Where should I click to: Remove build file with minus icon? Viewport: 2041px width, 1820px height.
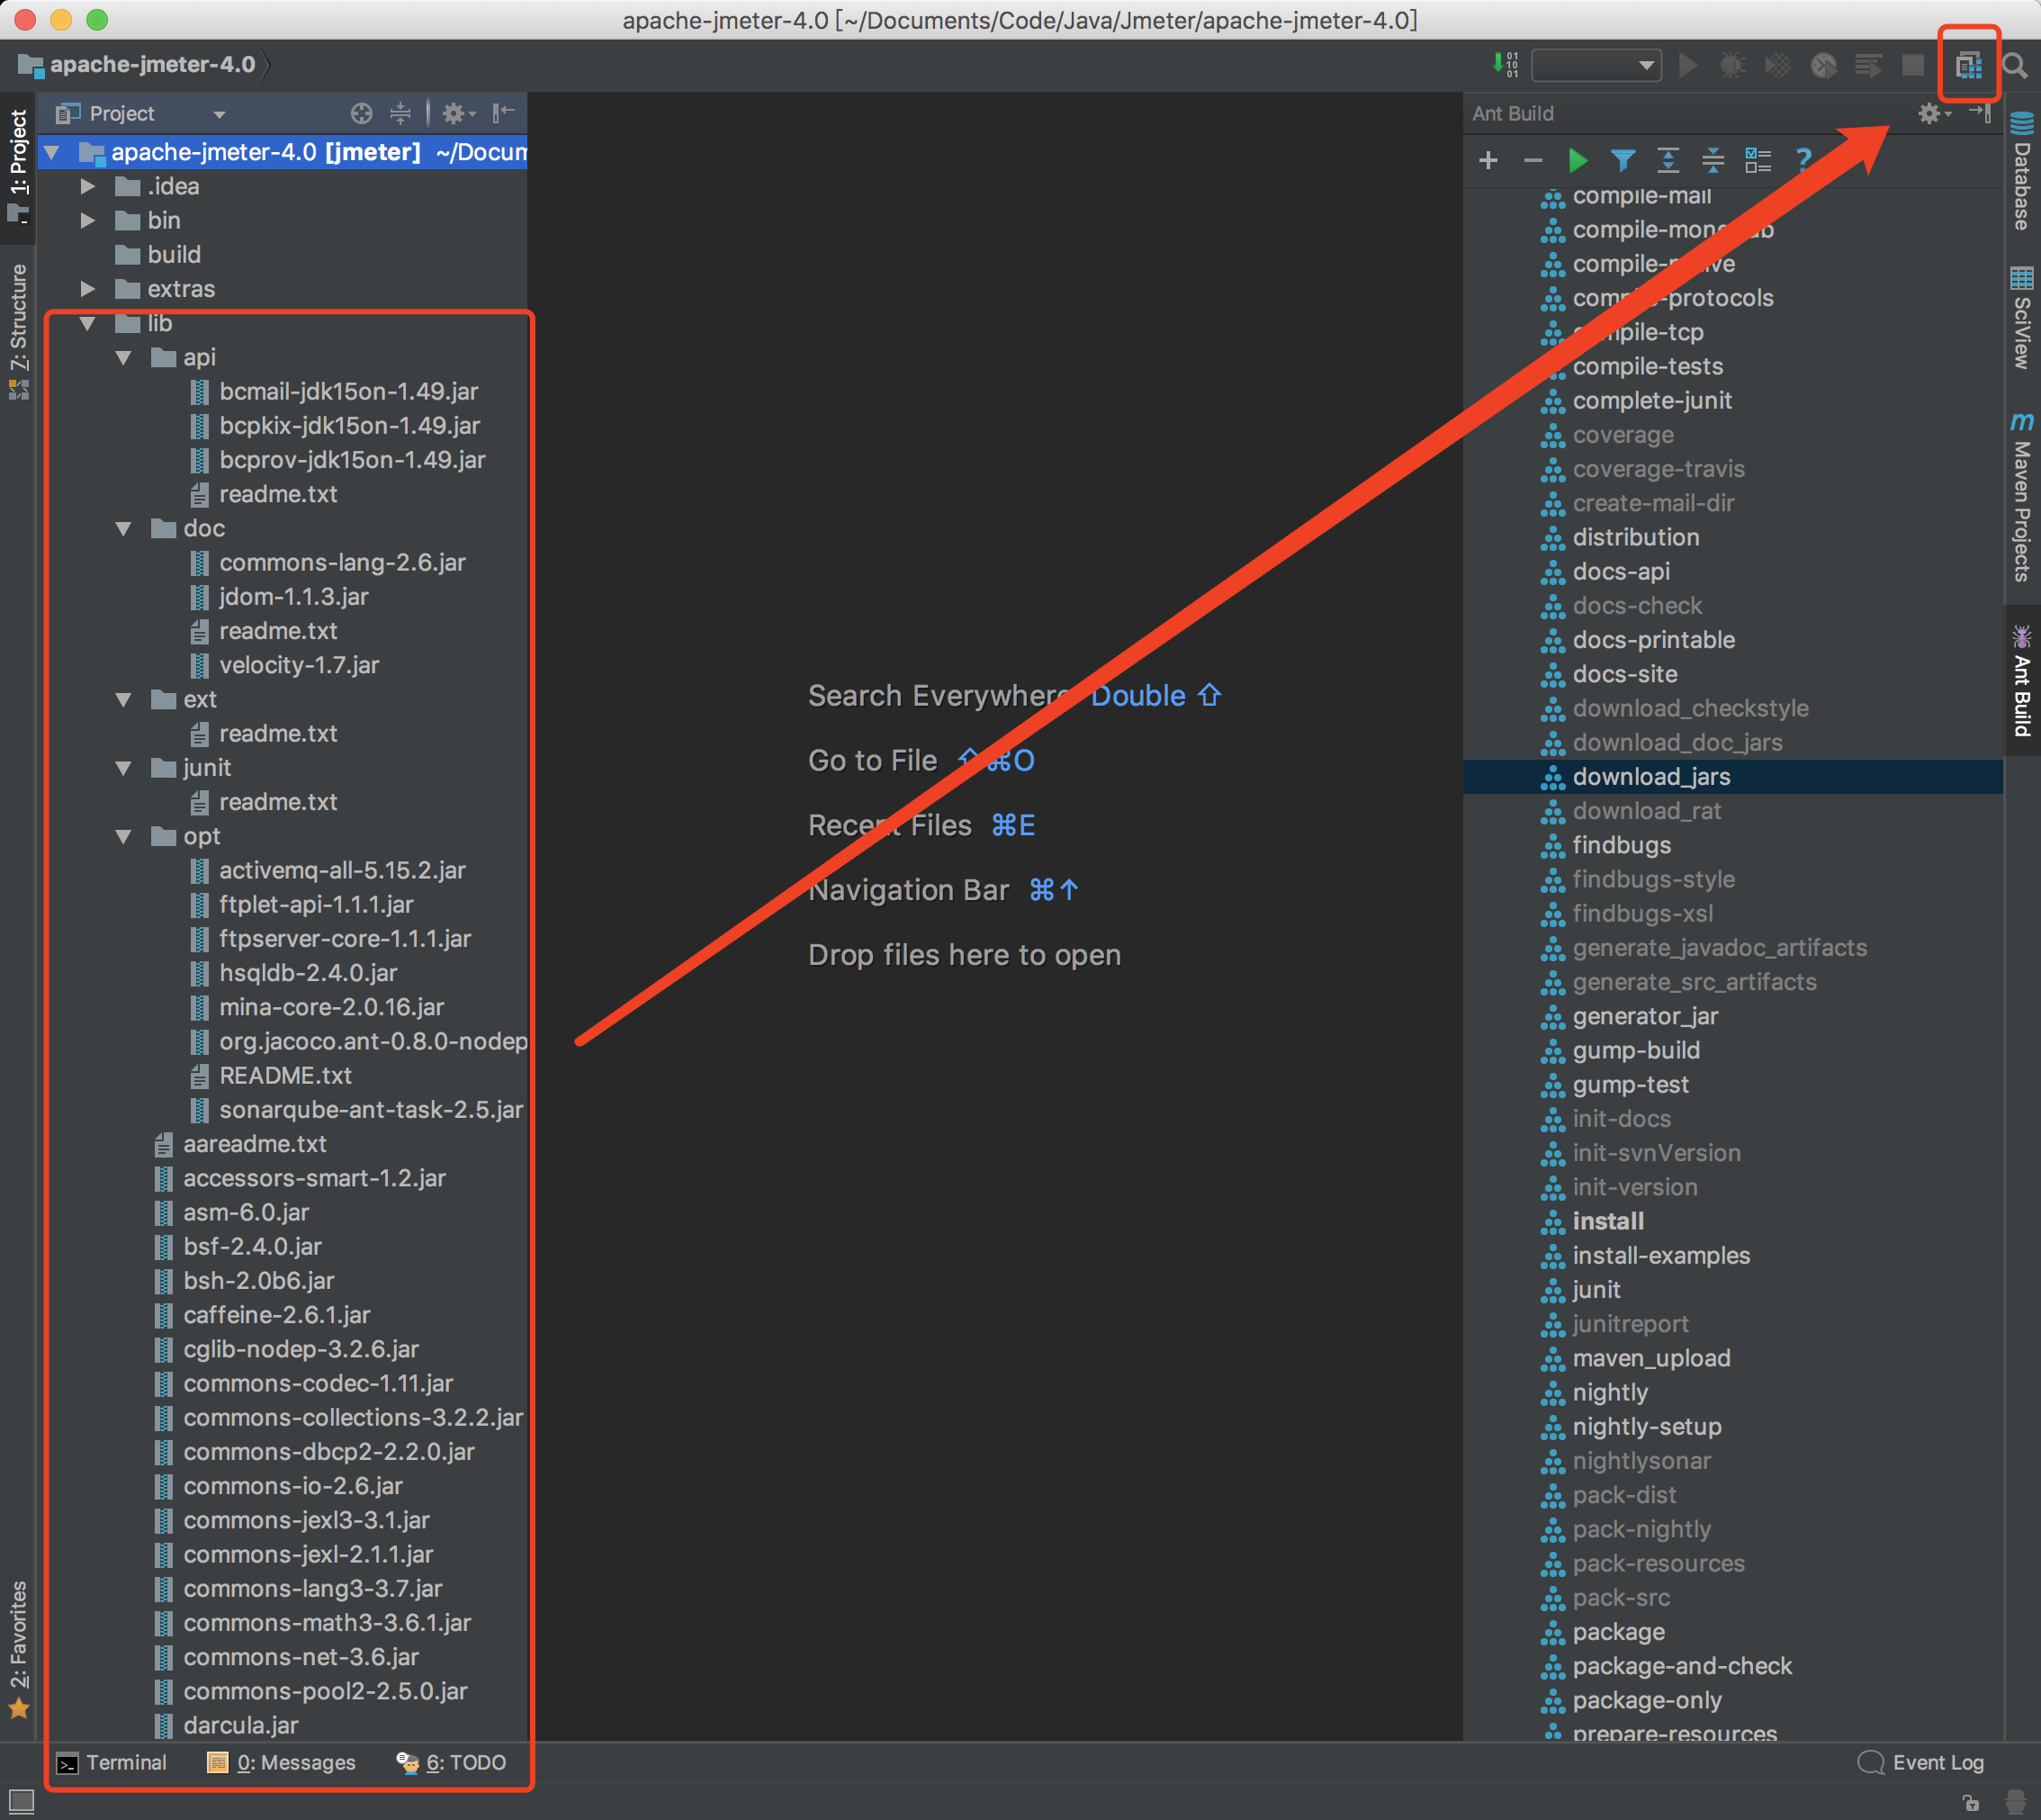click(1533, 160)
